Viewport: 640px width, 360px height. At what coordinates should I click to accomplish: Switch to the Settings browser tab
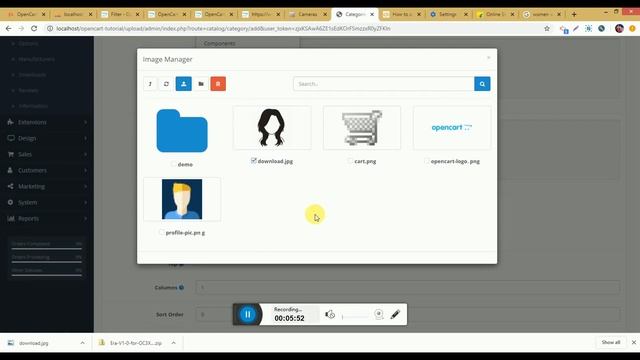pyautogui.click(x=449, y=14)
